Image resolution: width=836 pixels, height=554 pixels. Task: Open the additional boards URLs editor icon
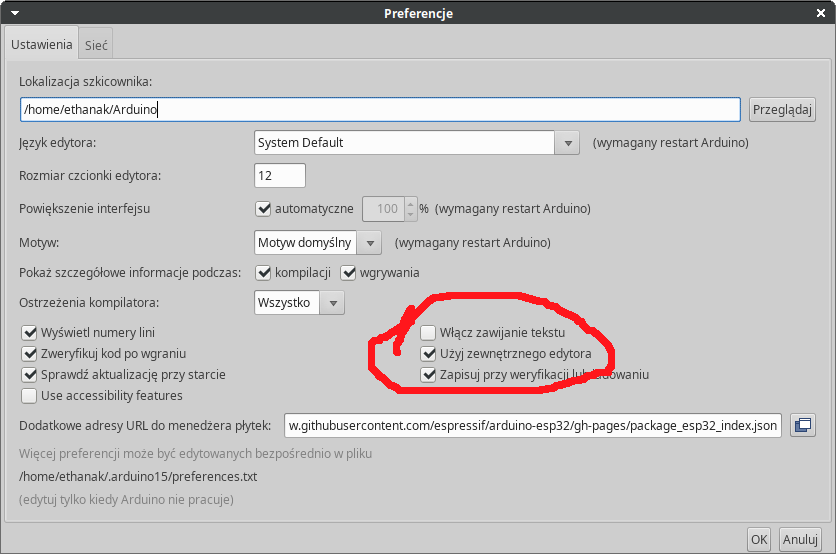[x=802, y=425]
